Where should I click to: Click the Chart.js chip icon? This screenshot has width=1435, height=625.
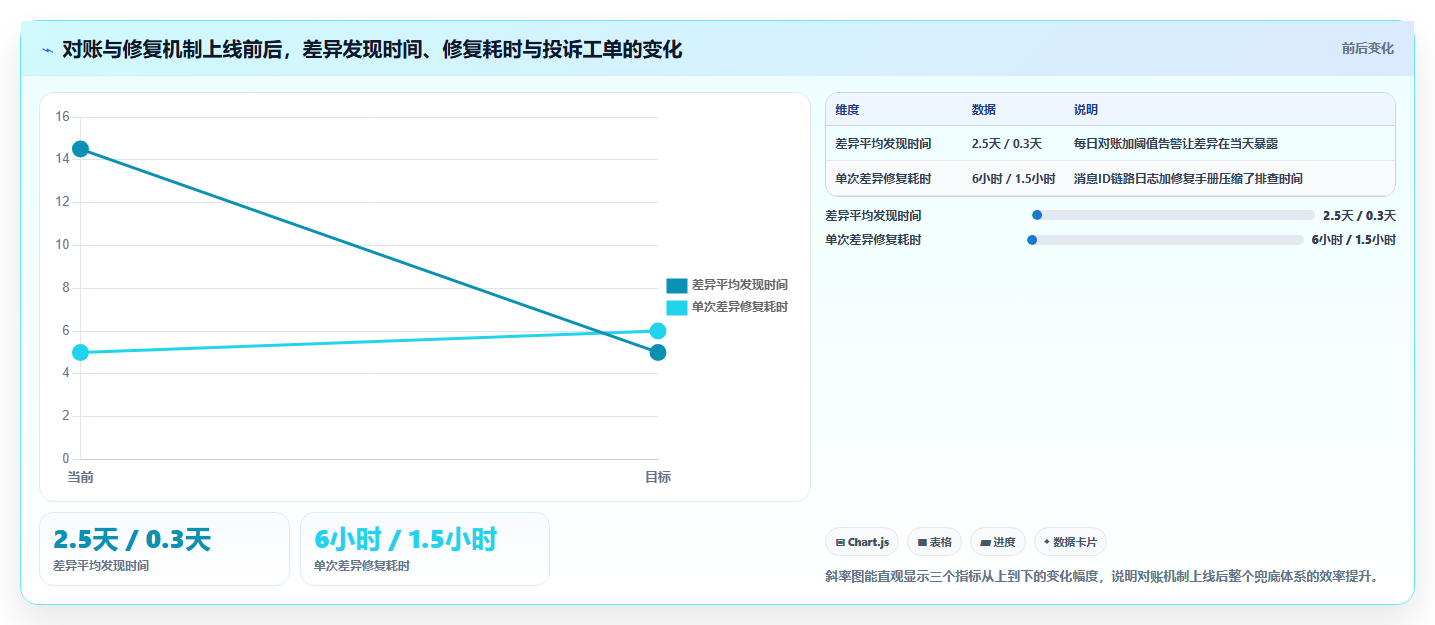[x=840, y=542]
